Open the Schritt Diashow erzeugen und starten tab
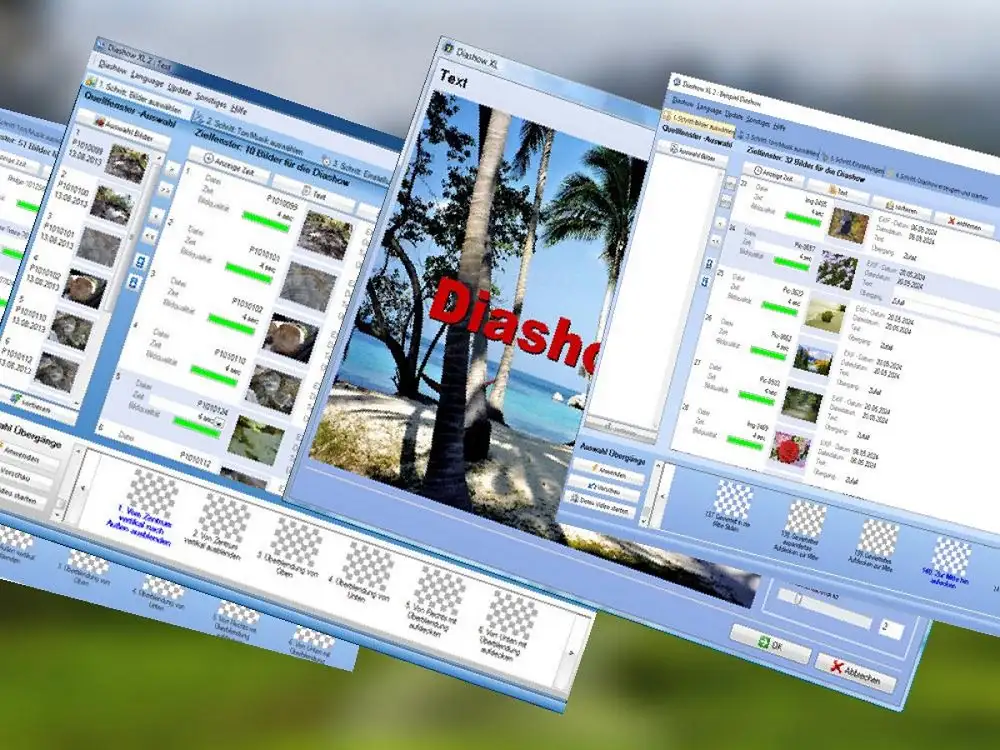Image resolution: width=1000 pixels, height=750 pixels. click(x=934, y=183)
